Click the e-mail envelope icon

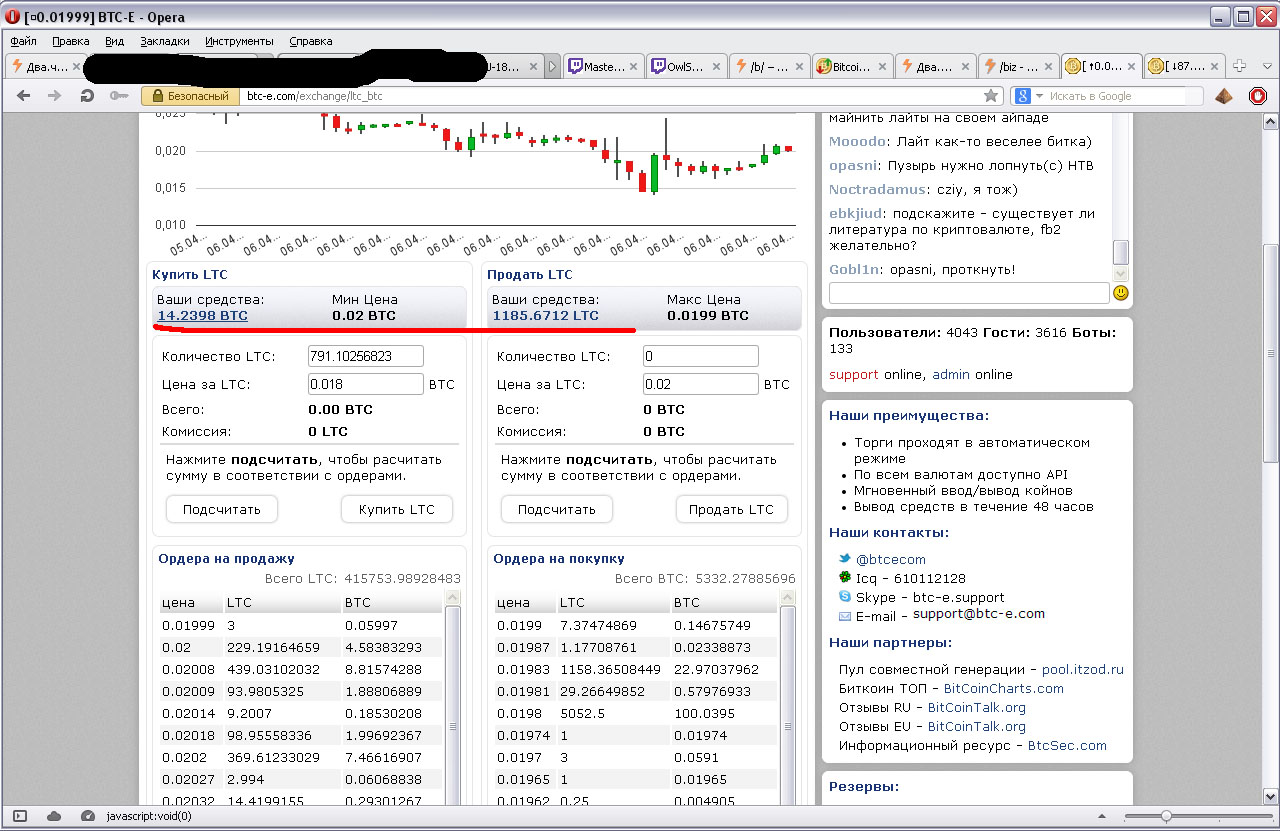click(x=845, y=616)
